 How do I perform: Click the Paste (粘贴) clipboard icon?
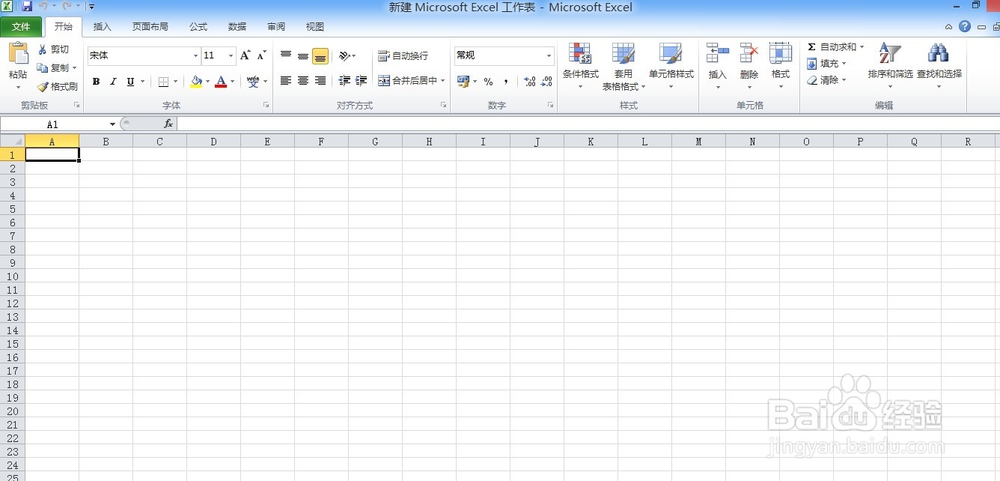pyautogui.click(x=18, y=54)
